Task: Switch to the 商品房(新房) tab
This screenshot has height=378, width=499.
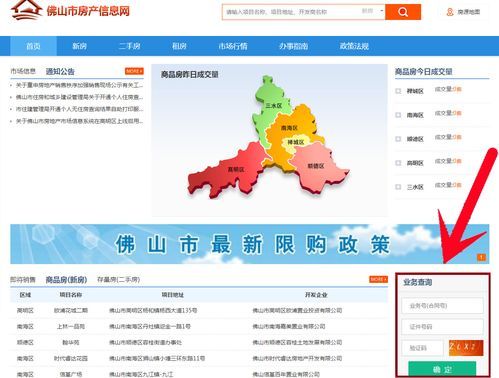Action: point(66,280)
